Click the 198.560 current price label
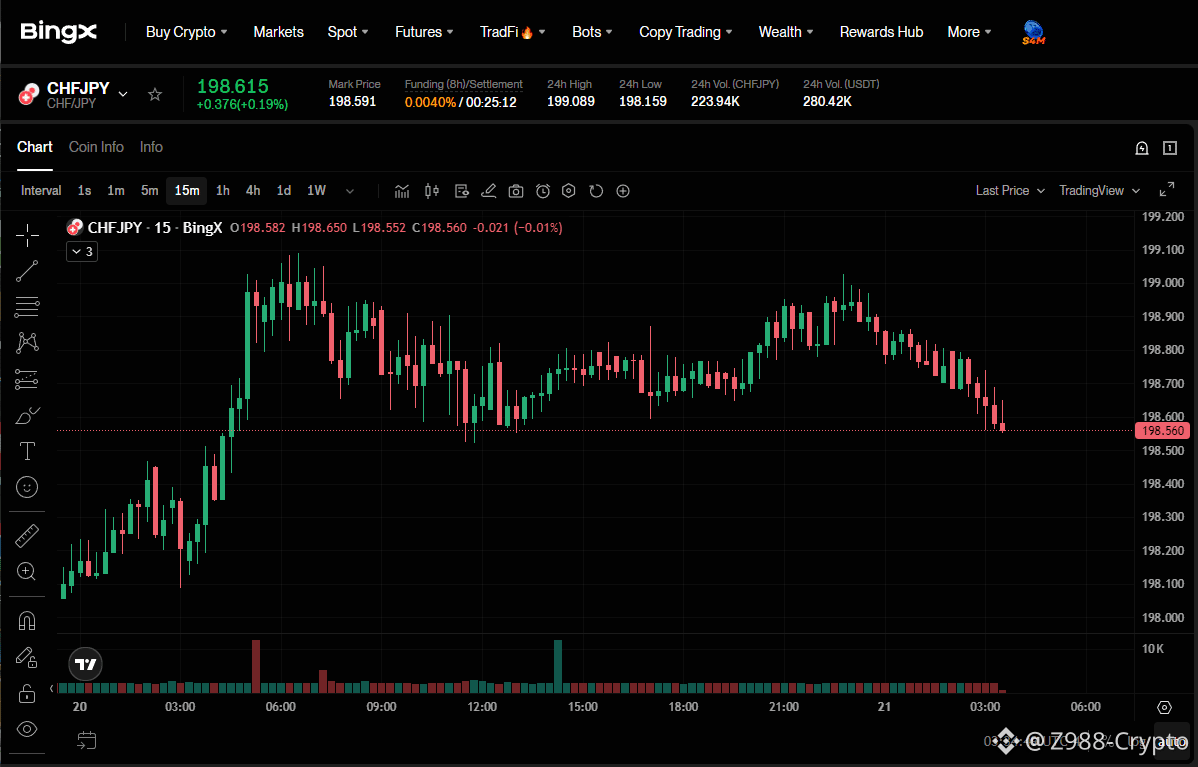 click(1163, 431)
